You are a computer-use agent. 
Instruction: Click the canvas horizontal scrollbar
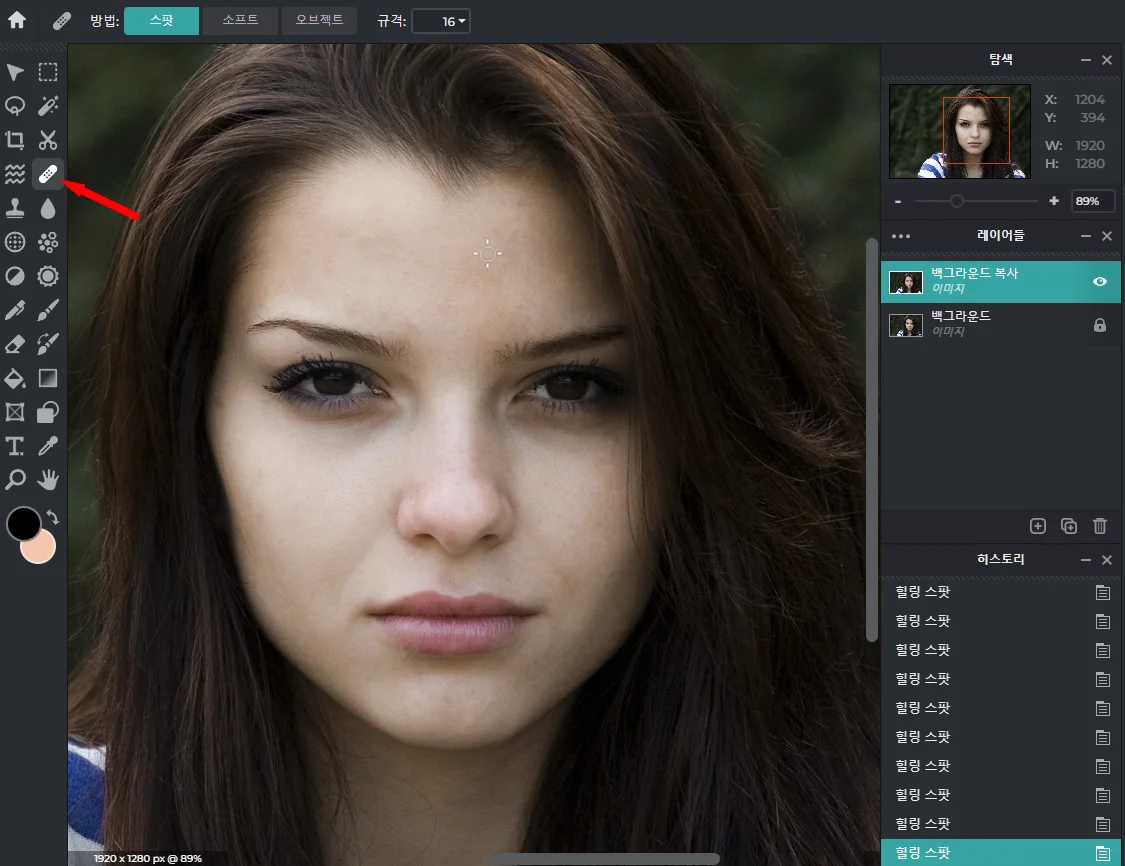coord(604,859)
